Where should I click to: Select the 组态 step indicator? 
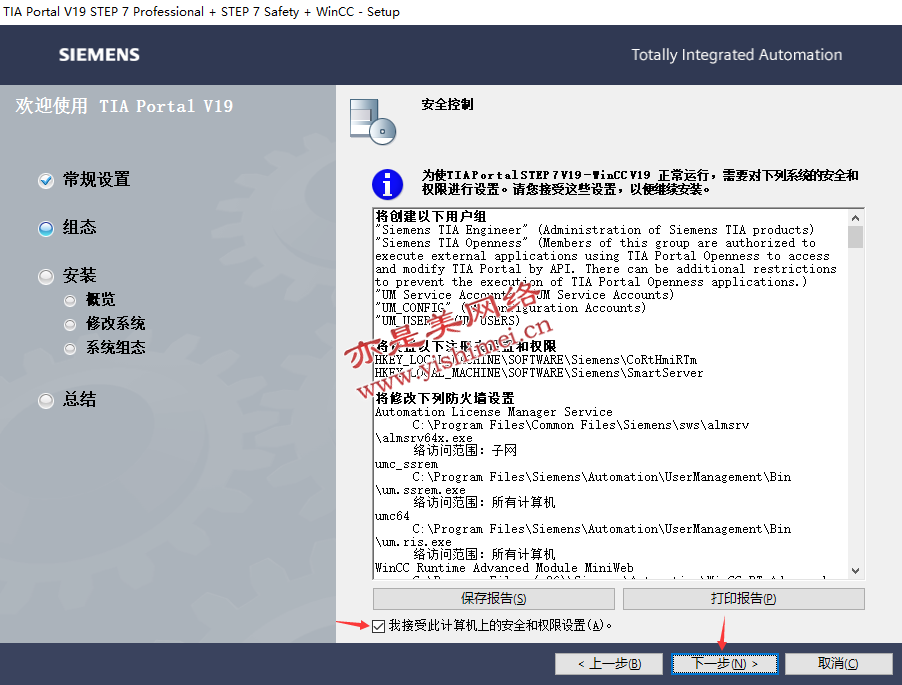46,228
